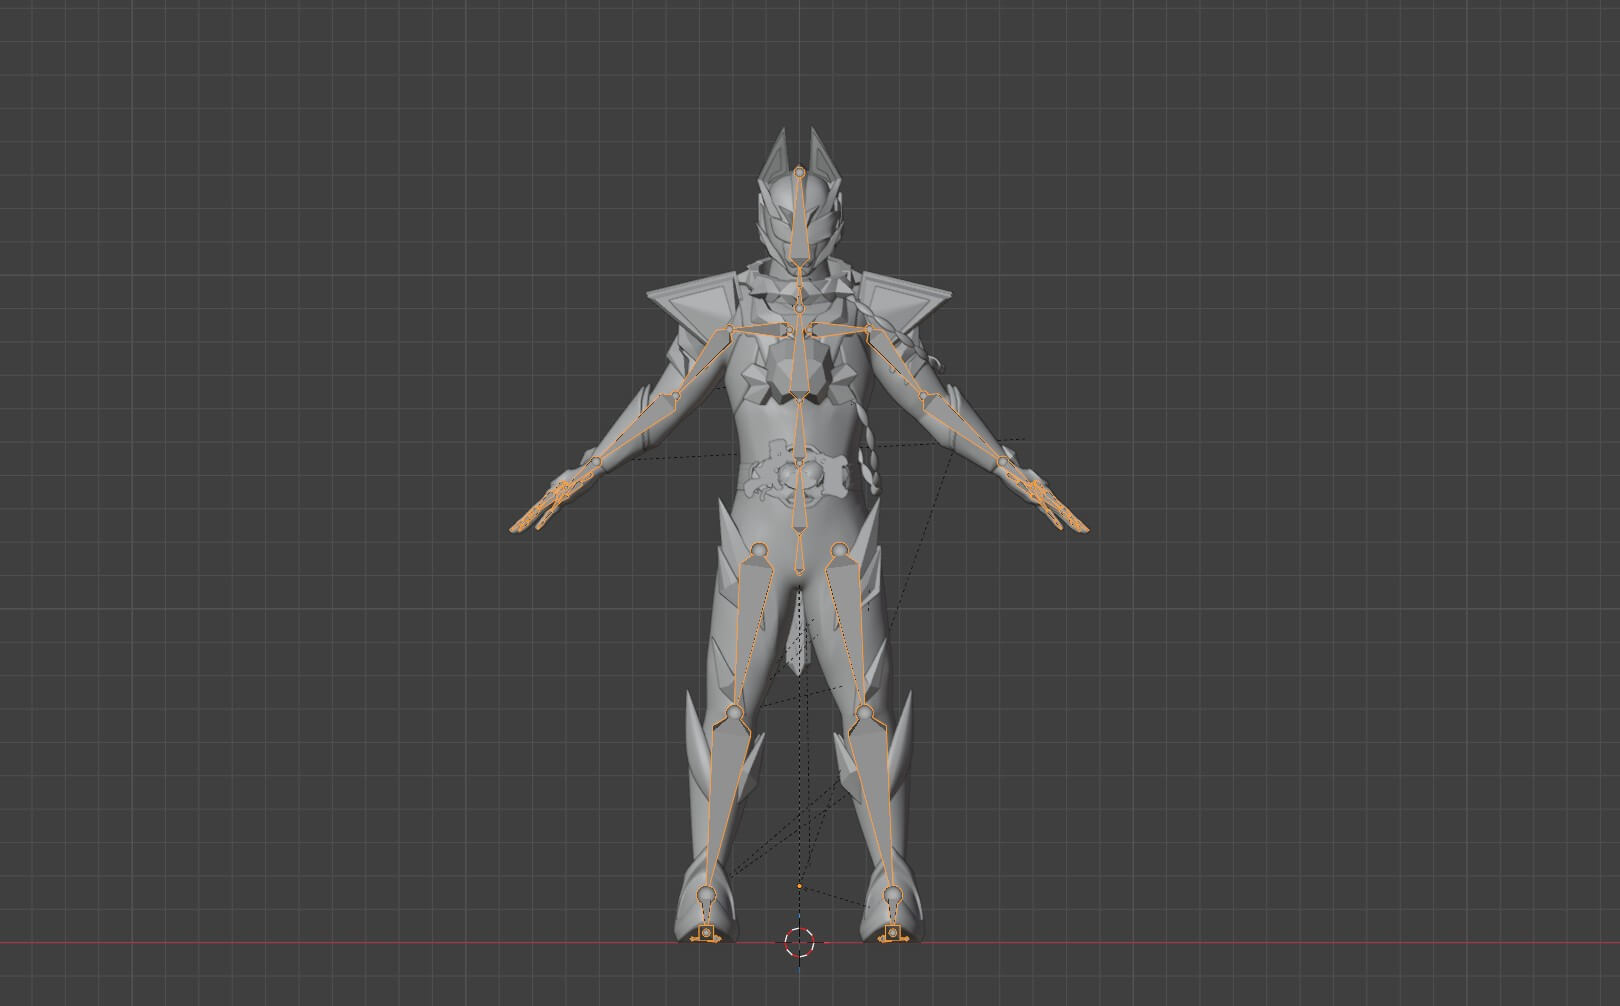Viewport: 1620px width, 1006px height.
Task: Select the forearm bone on viewer's right
Action: (962, 430)
